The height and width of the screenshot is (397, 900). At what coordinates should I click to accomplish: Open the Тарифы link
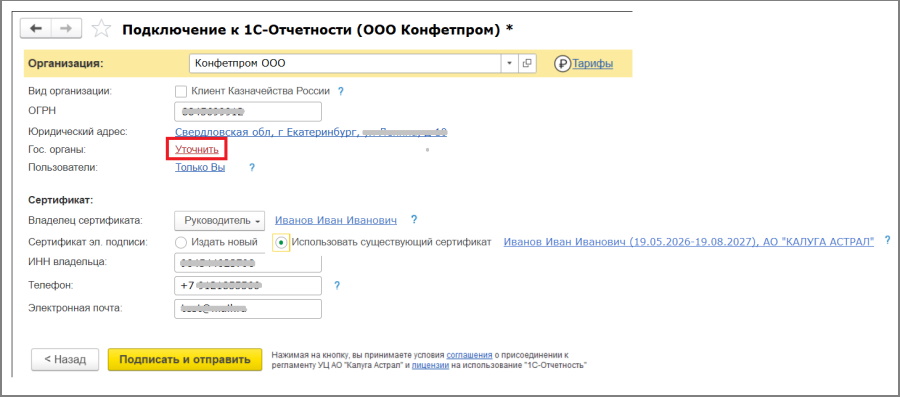(x=592, y=64)
